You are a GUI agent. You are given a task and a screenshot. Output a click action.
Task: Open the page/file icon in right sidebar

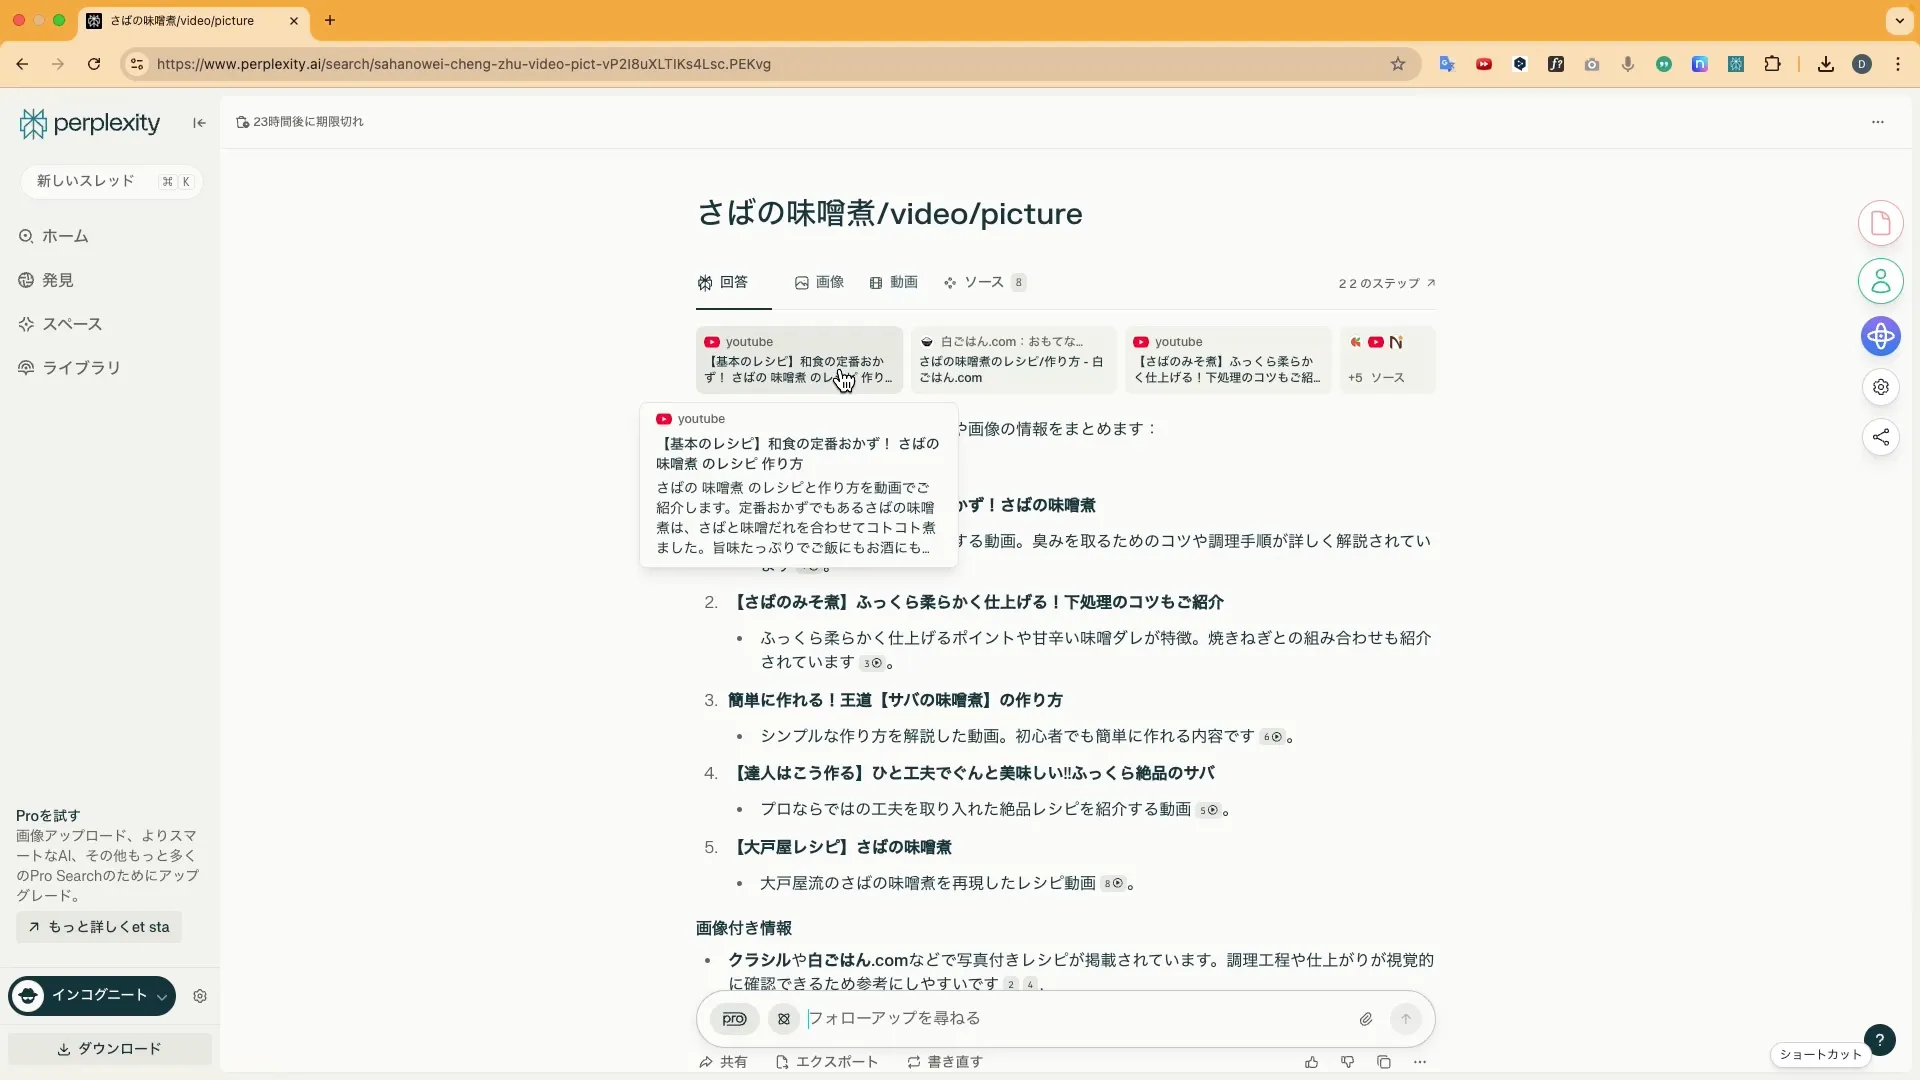(x=1881, y=222)
